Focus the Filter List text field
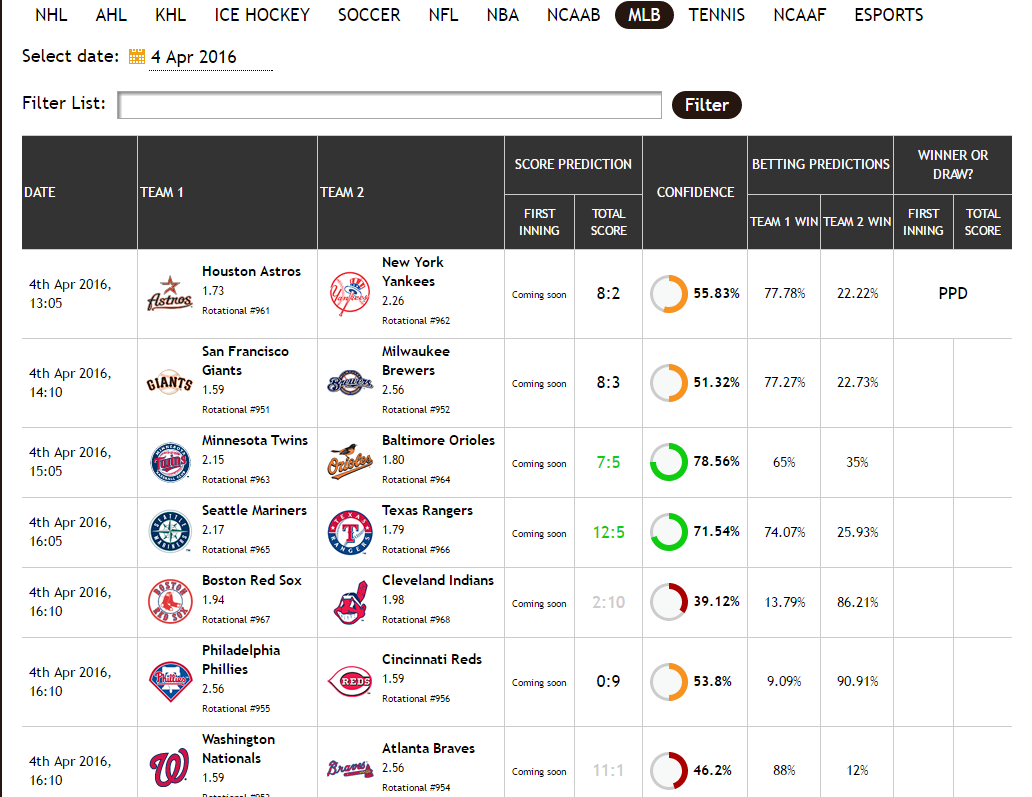Image resolution: width=1032 pixels, height=797 pixels. 390,105
